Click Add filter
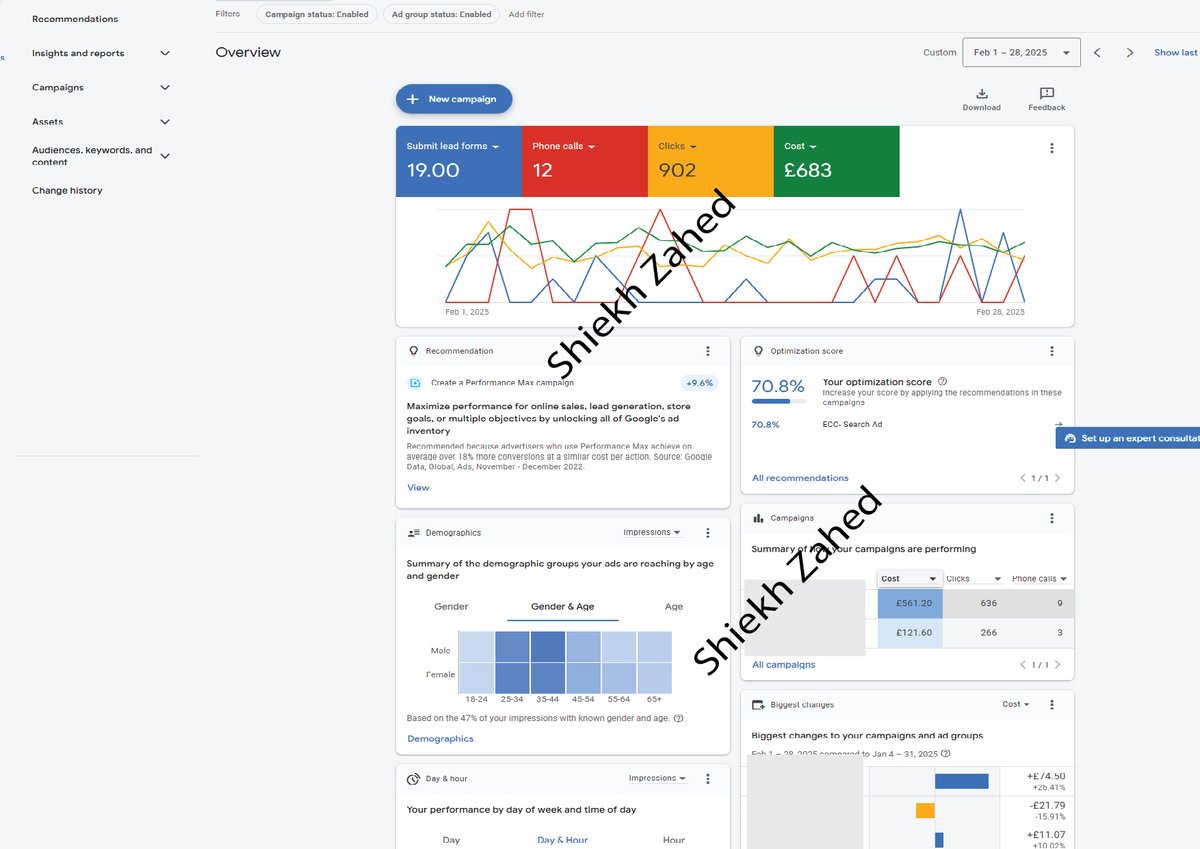This screenshot has width=1200, height=849. [526, 15]
